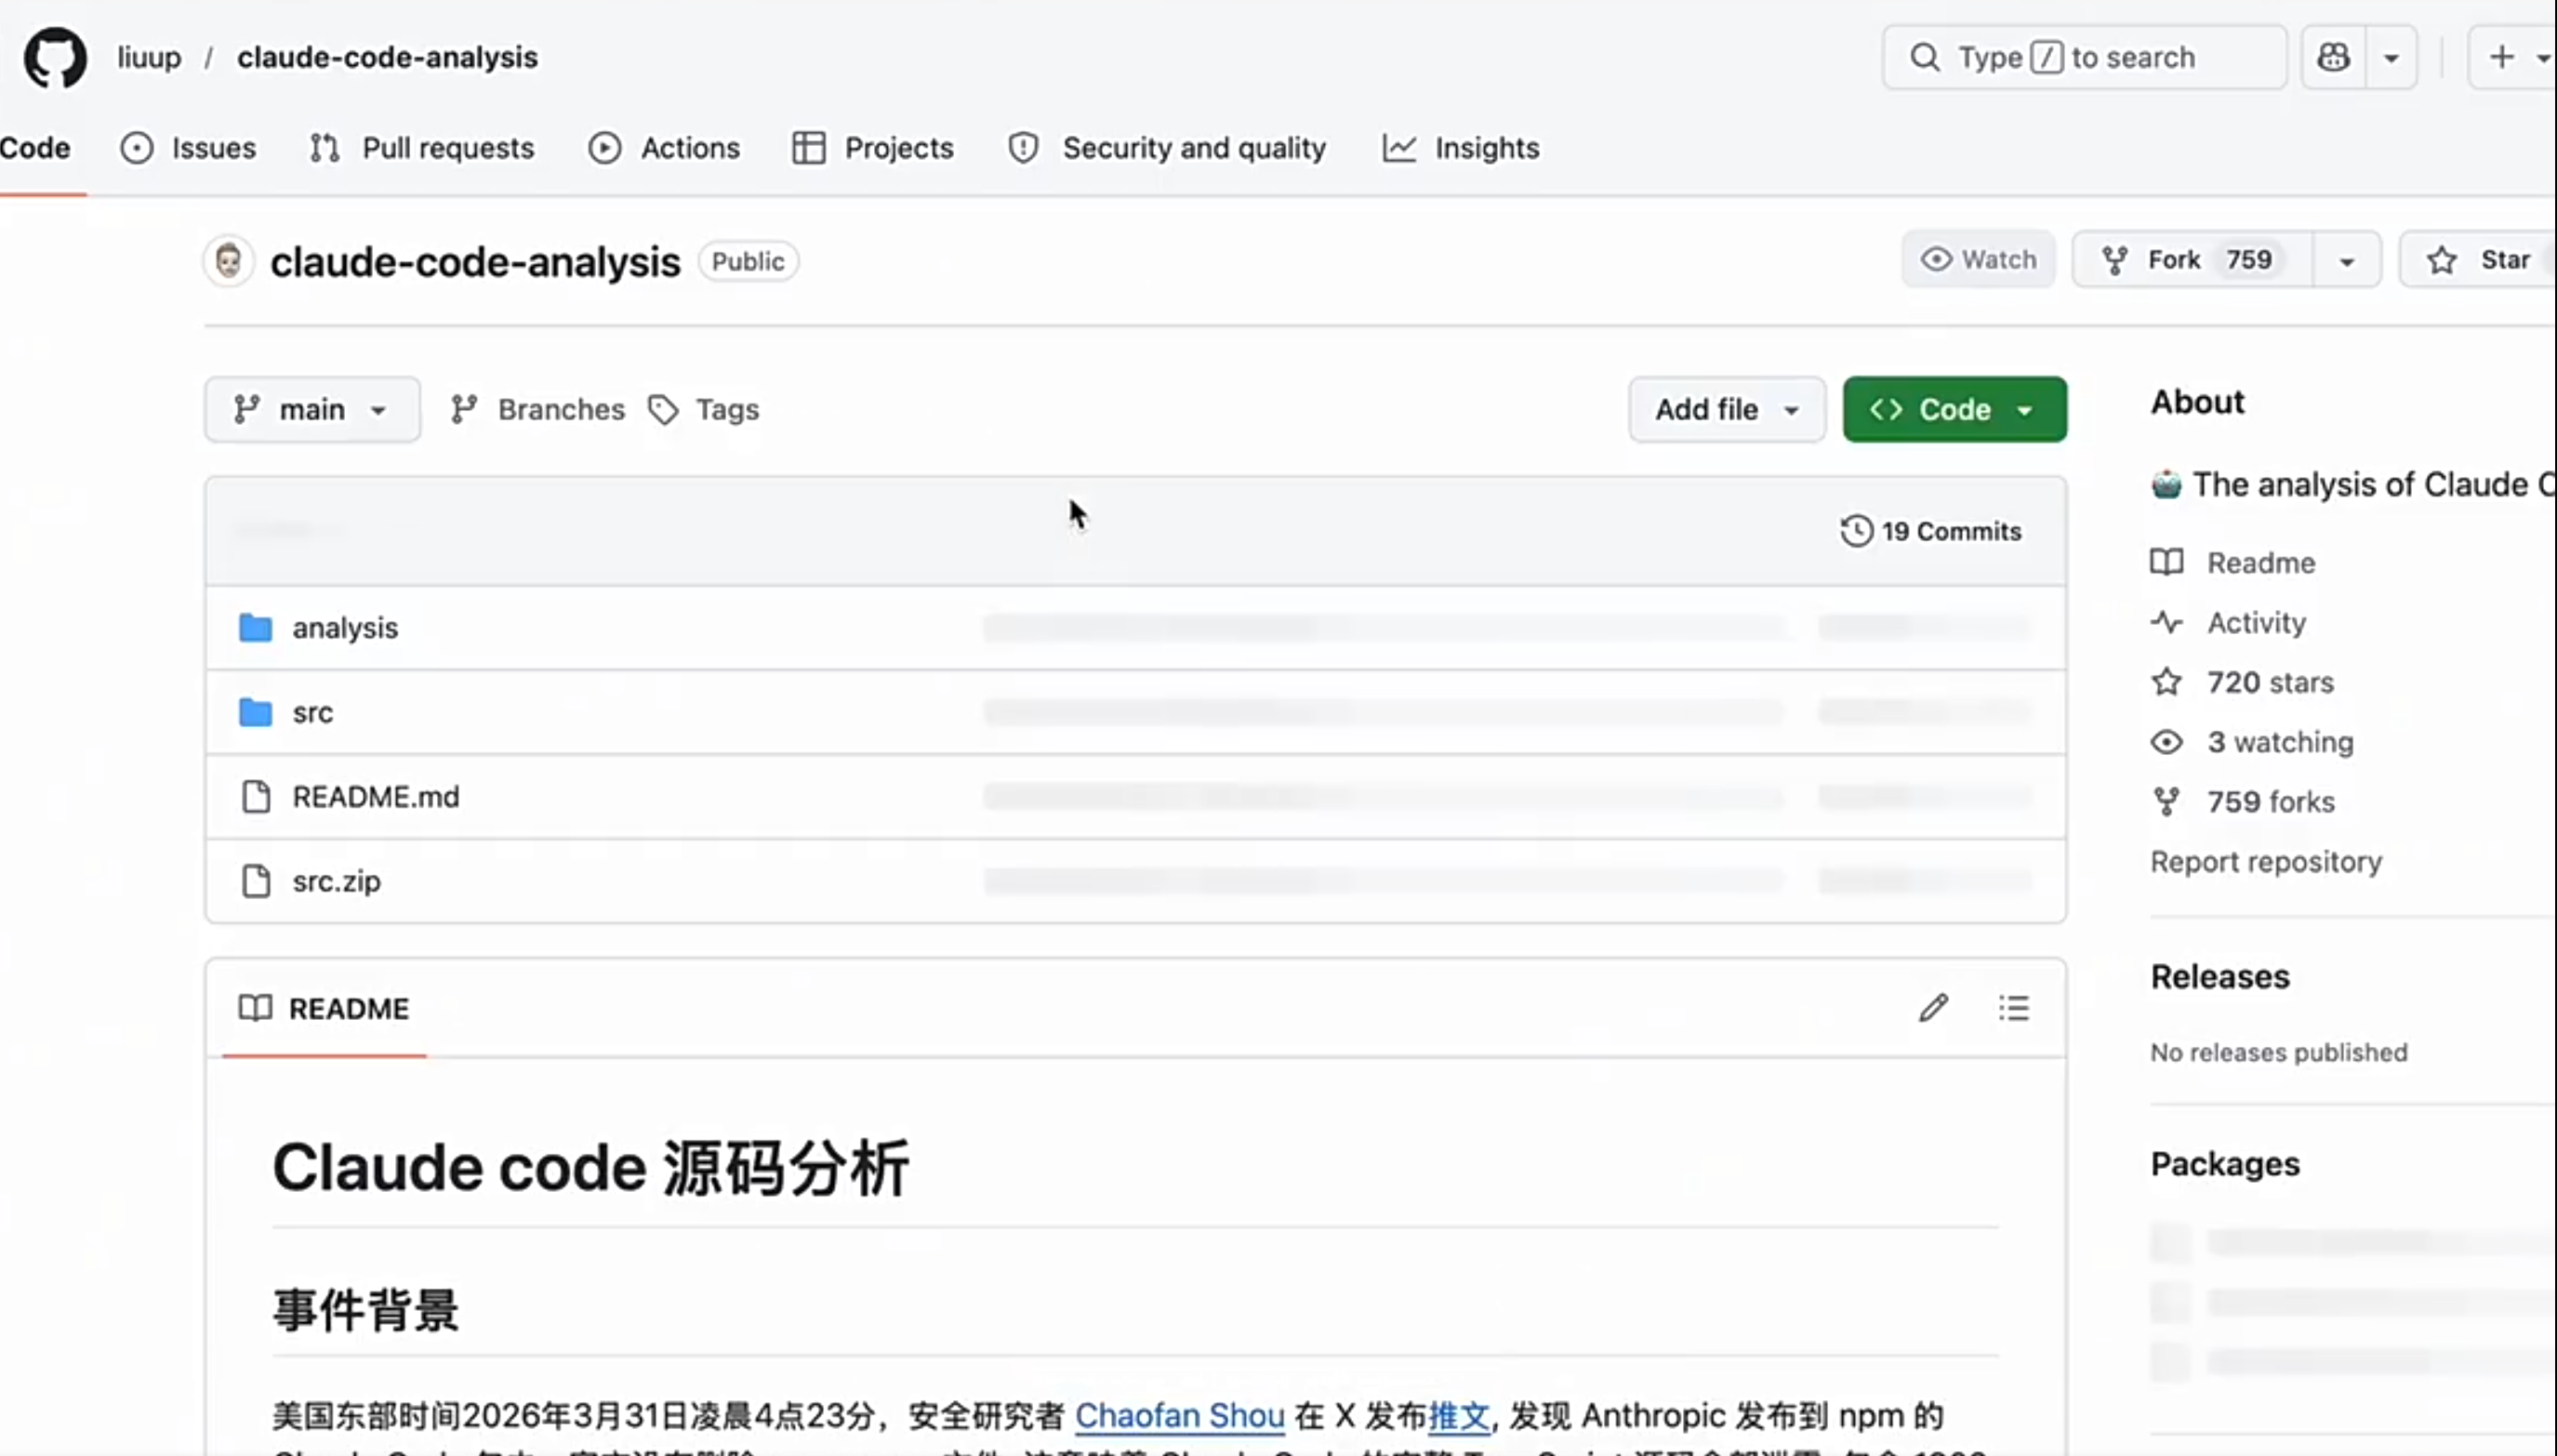This screenshot has height=1456, width=2557.
Task: Click the plus create-new button
Action: [2501, 58]
